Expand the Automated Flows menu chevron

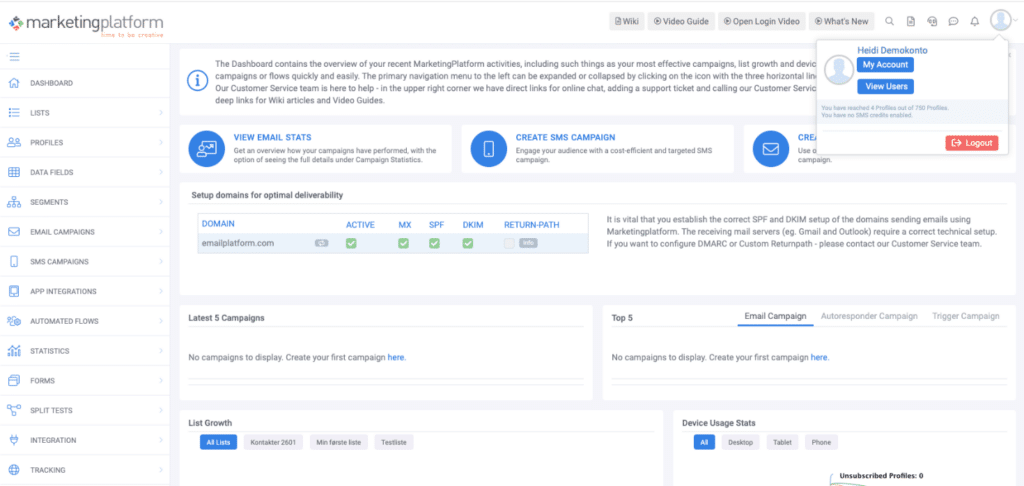(161, 321)
